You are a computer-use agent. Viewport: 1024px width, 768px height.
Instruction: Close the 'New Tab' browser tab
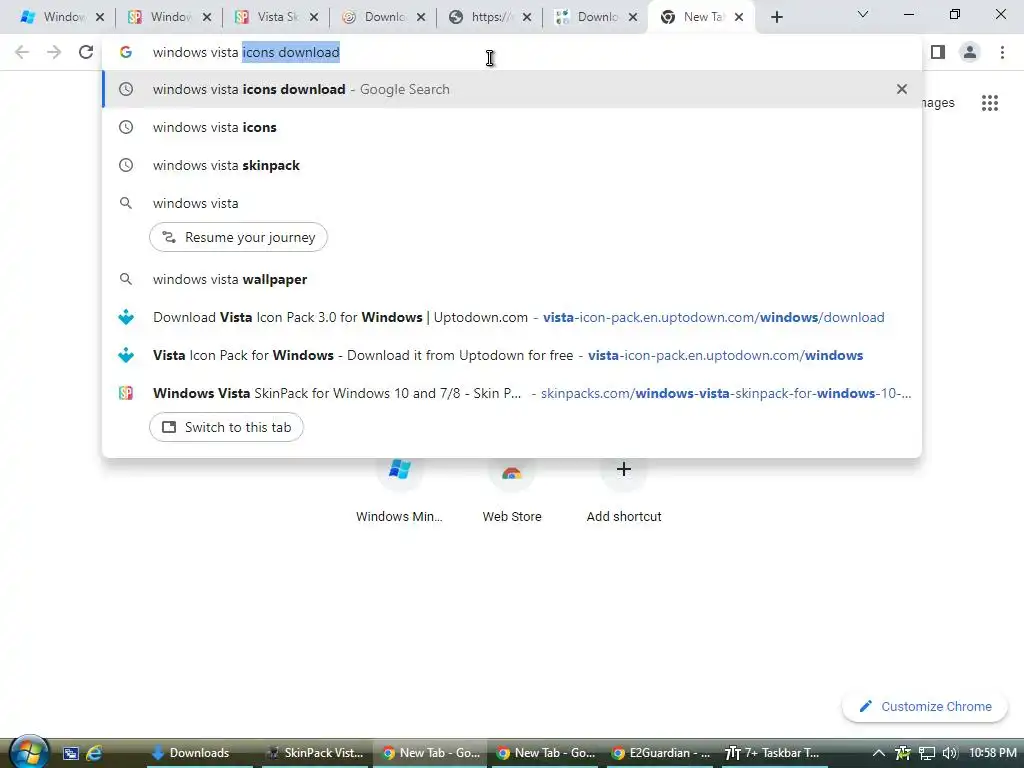point(739,17)
